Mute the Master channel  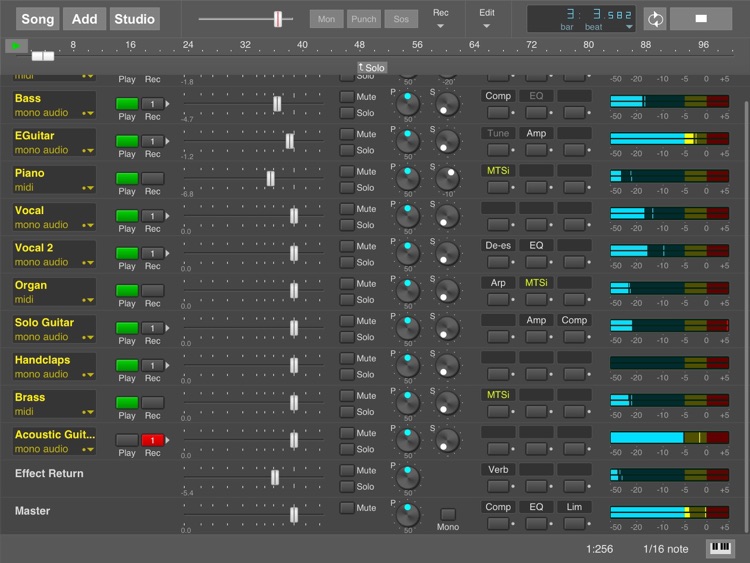click(347, 508)
